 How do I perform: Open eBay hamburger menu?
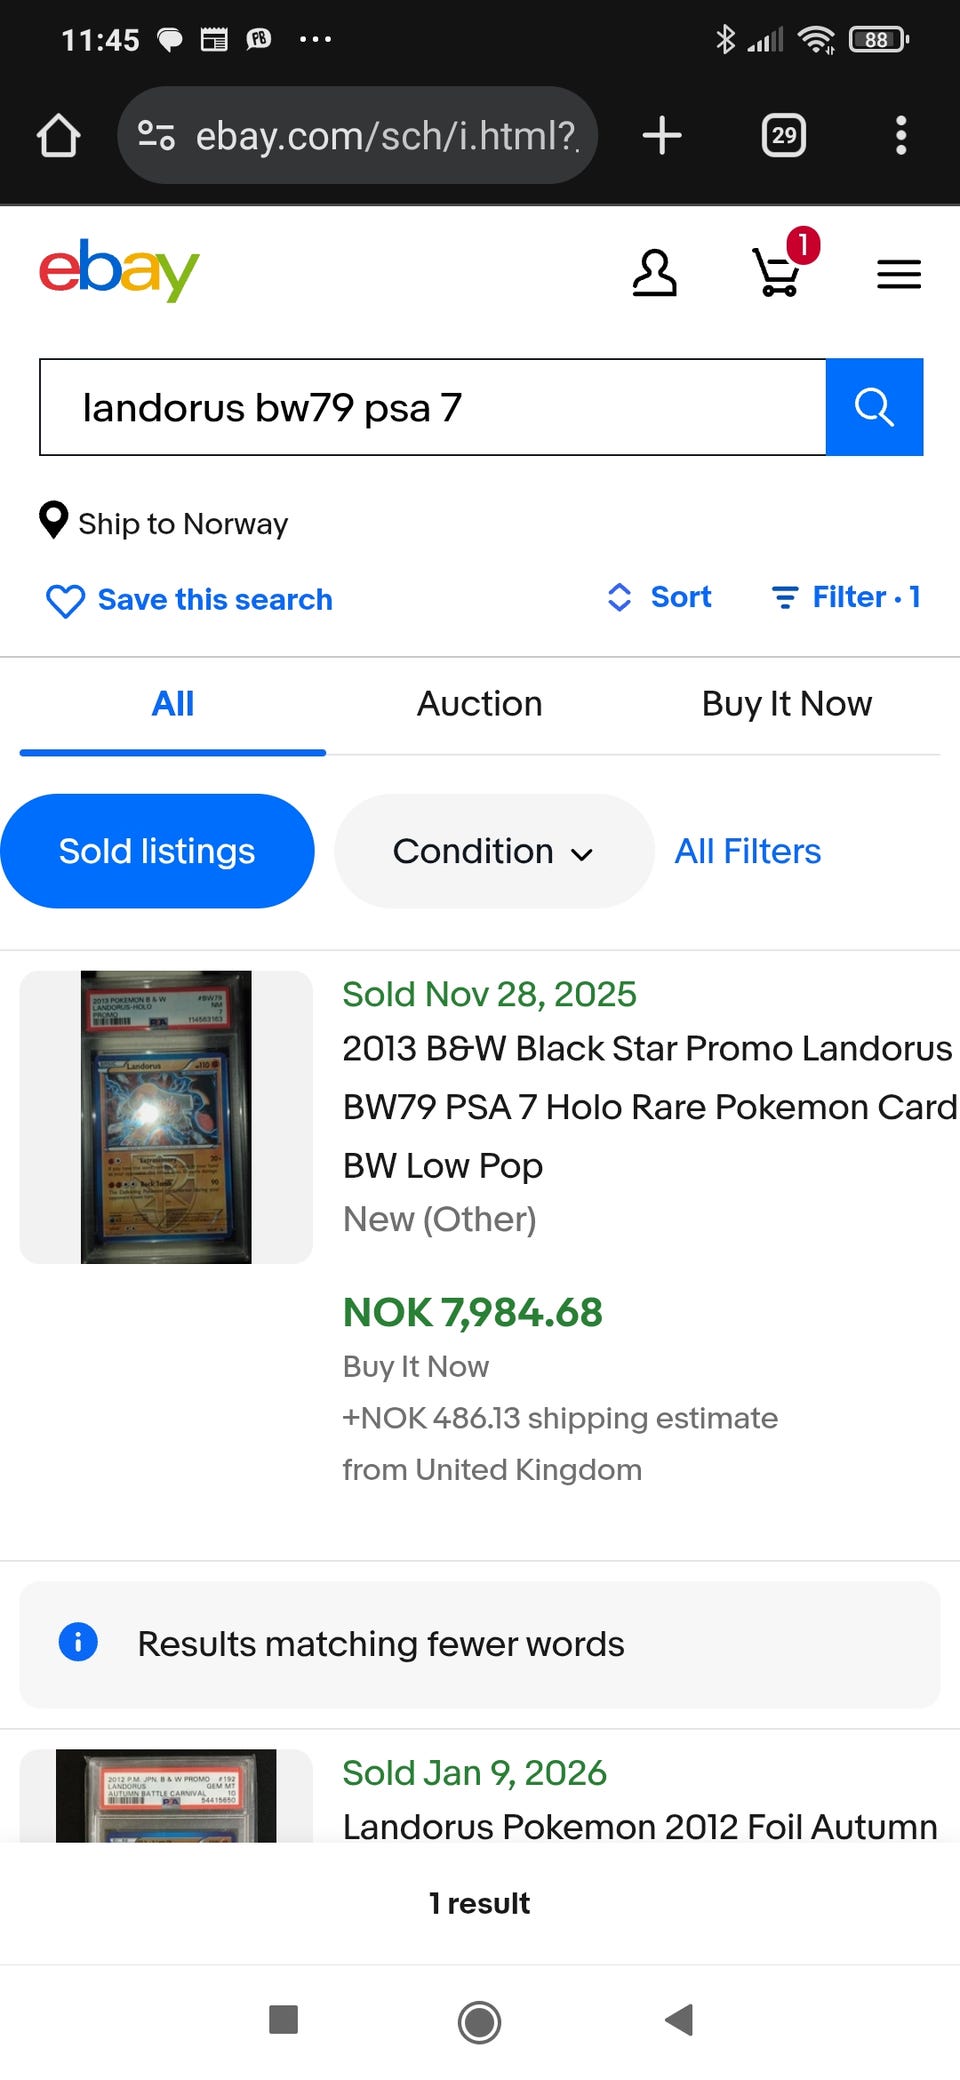pyautogui.click(x=898, y=274)
